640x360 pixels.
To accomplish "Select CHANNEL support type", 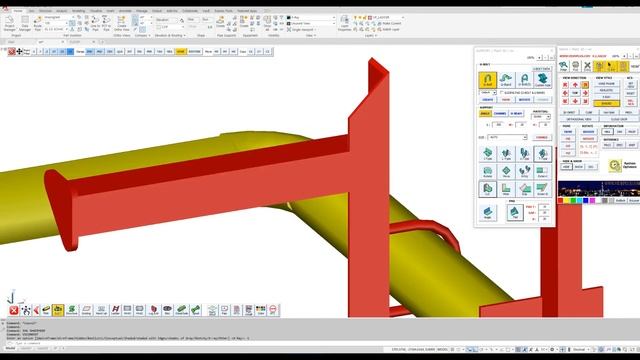I will pos(500,113).
